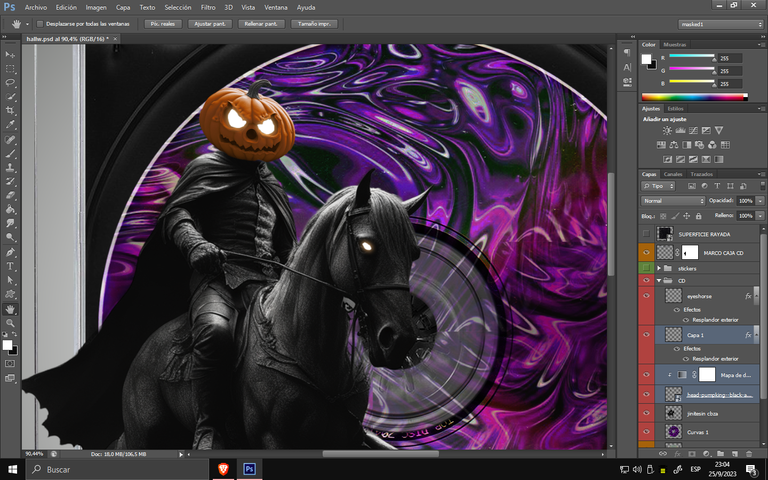Image resolution: width=768 pixels, height=480 pixels.
Task: Select the Eraser tool
Action: tap(10, 195)
